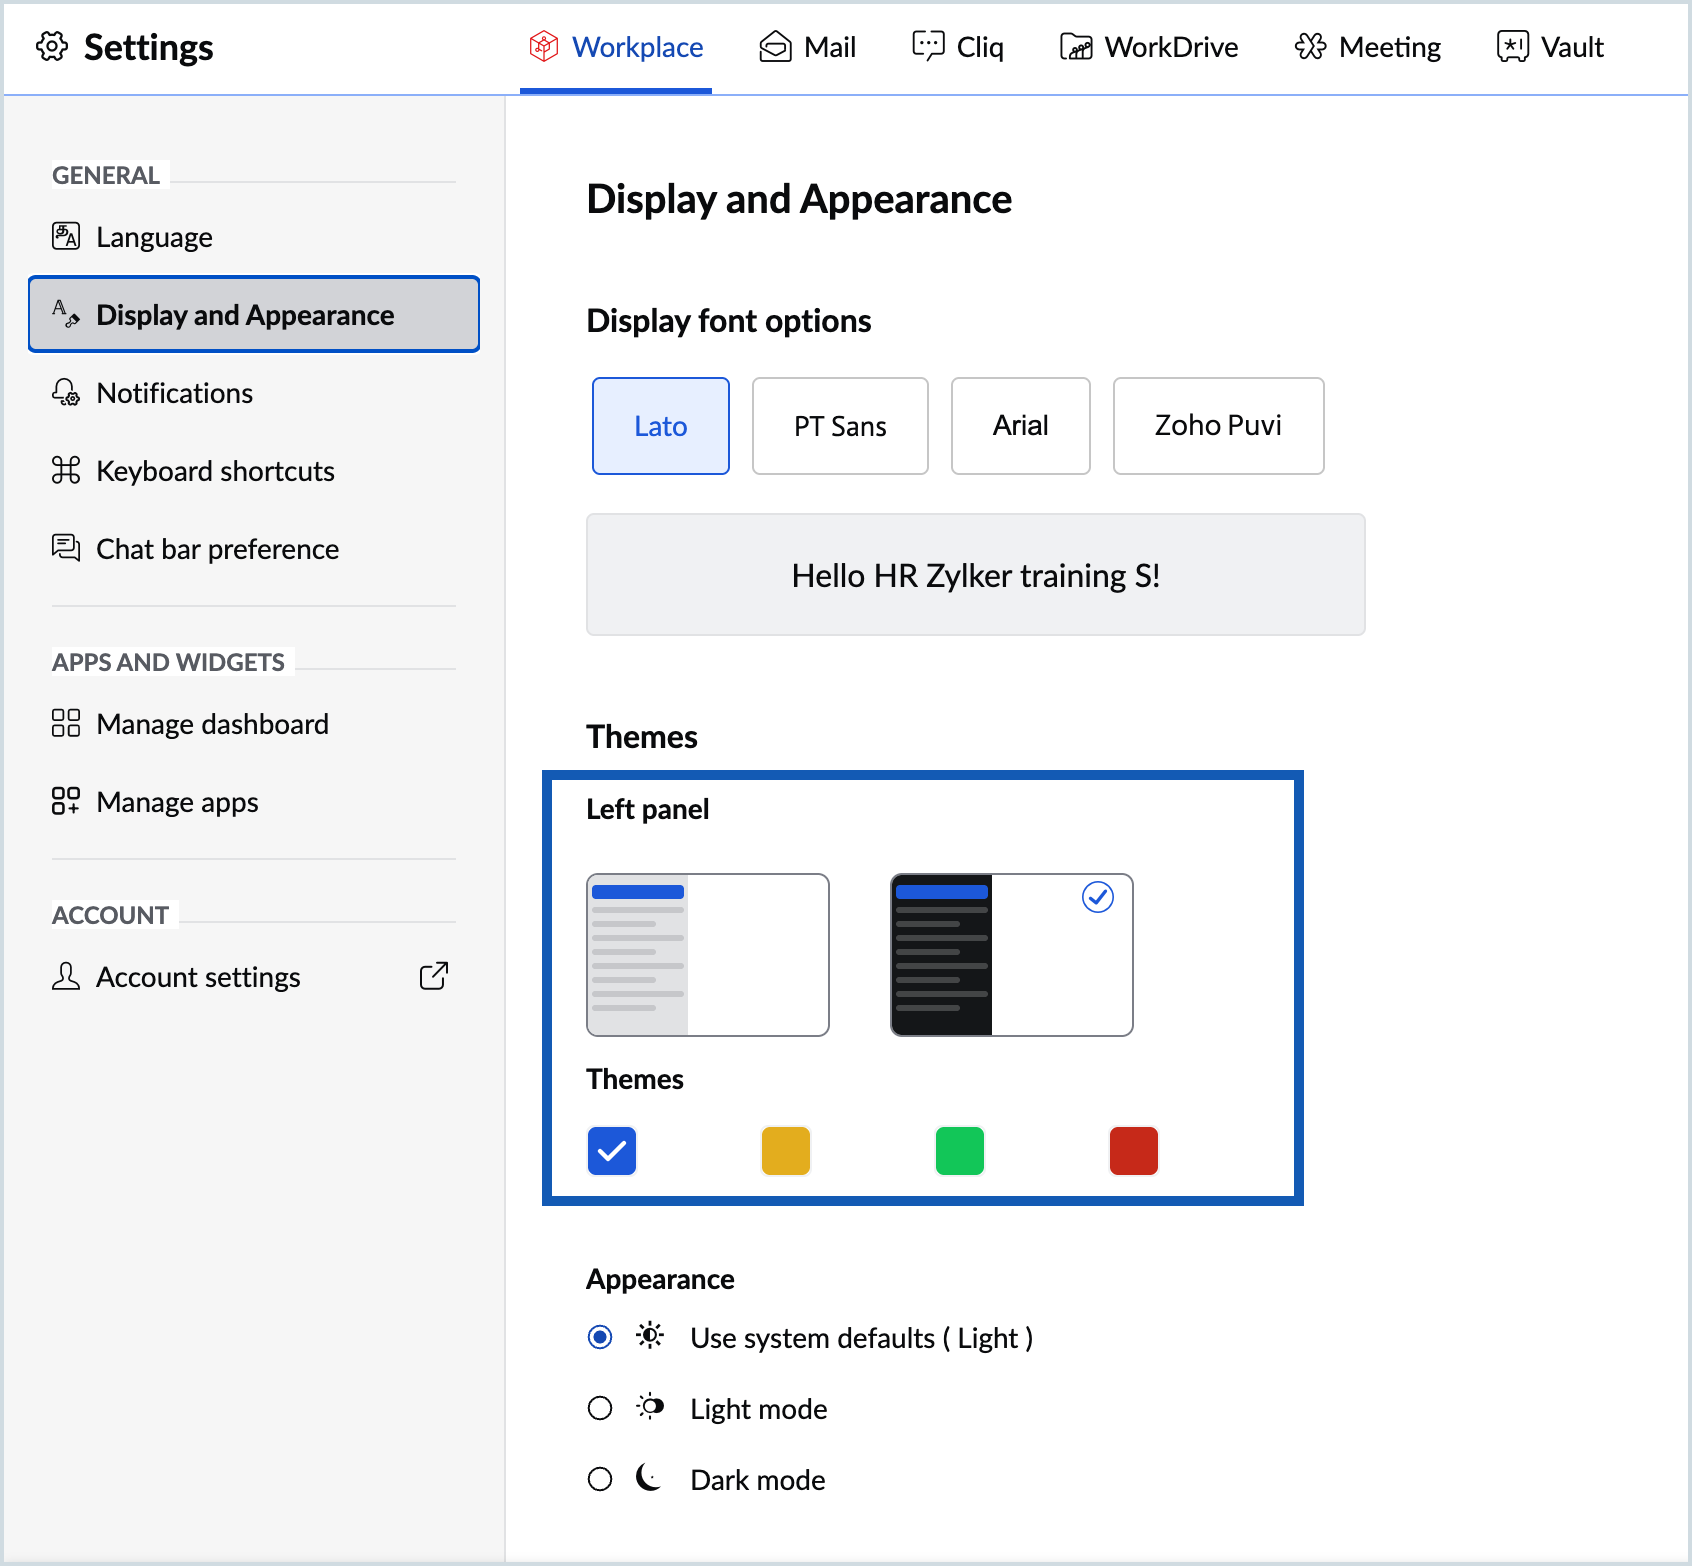
Task: Click the sun icon beside Use system defaults
Action: click(650, 1336)
